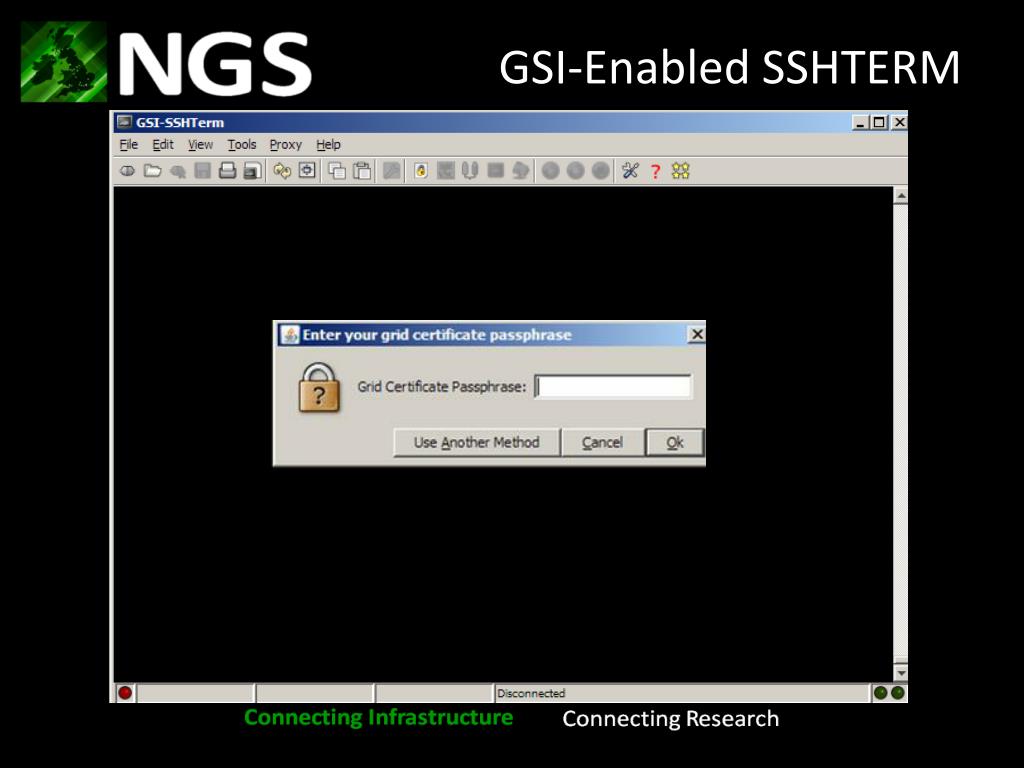Close the passphrase dialog with its X
Viewport: 1024px width, 768px height.
(x=697, y=334)
